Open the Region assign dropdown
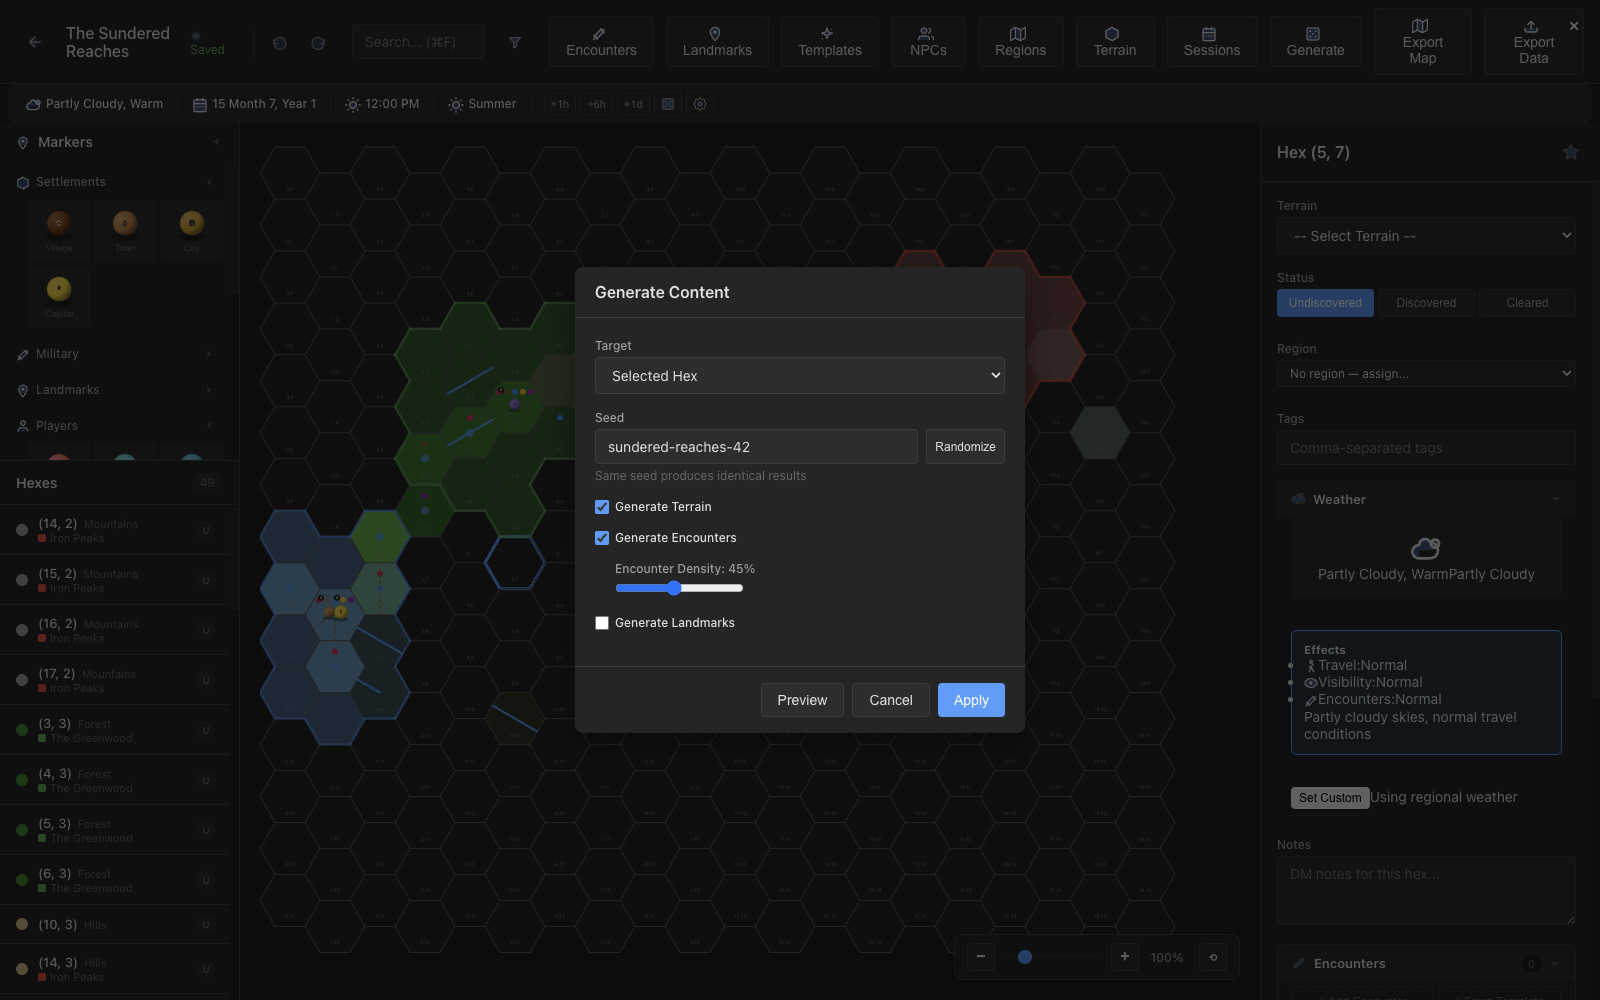The height and width of the screenshot is (1000, 1600). 1426,374
